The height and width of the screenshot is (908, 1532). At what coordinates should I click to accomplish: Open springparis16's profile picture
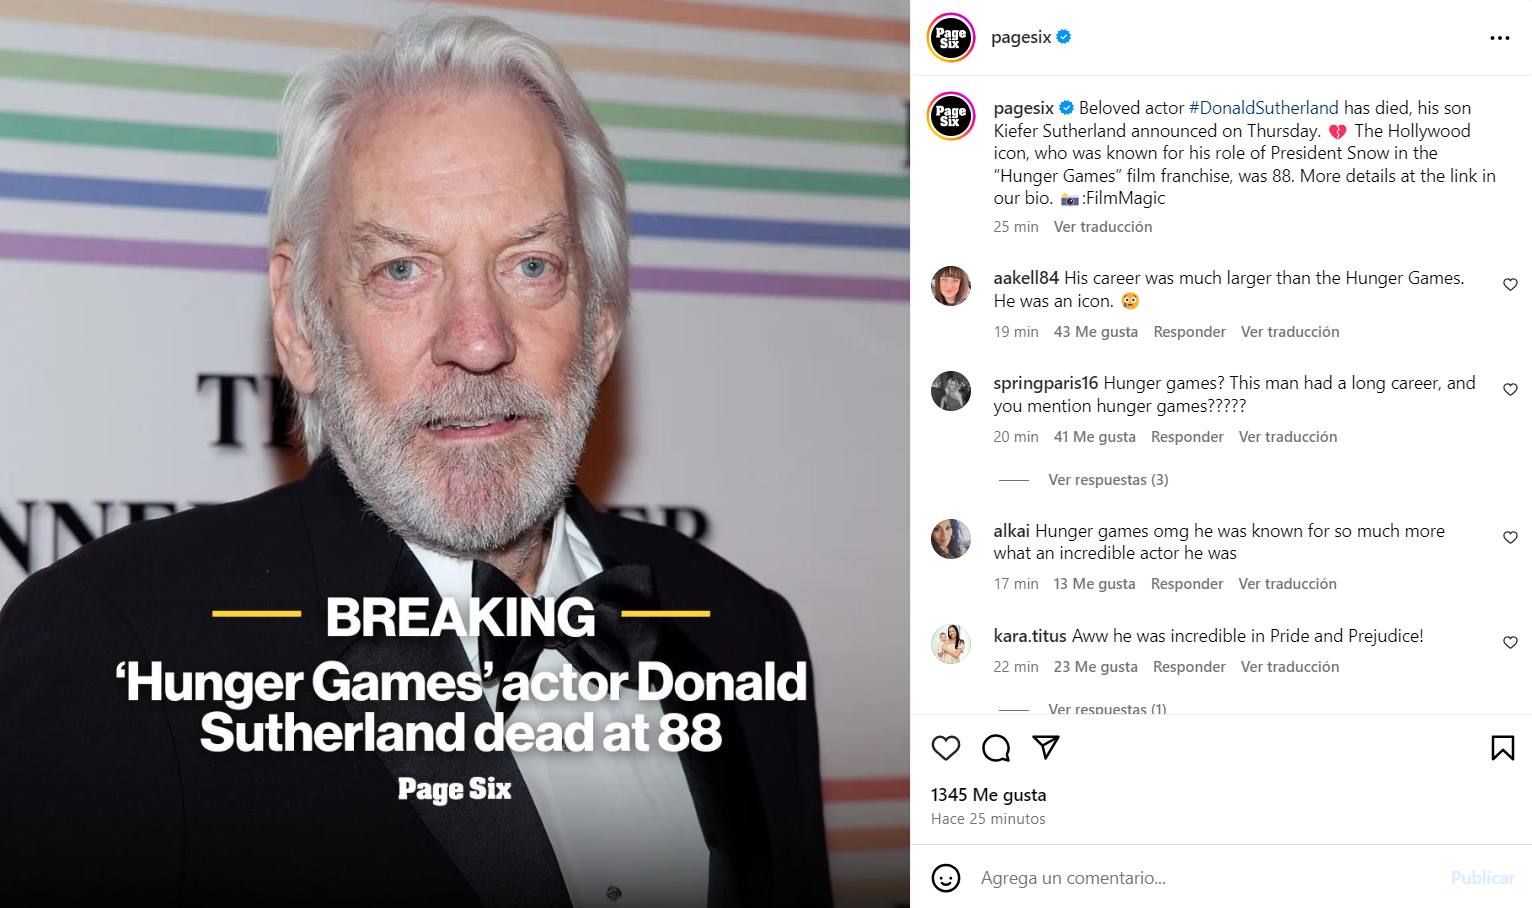951,391
